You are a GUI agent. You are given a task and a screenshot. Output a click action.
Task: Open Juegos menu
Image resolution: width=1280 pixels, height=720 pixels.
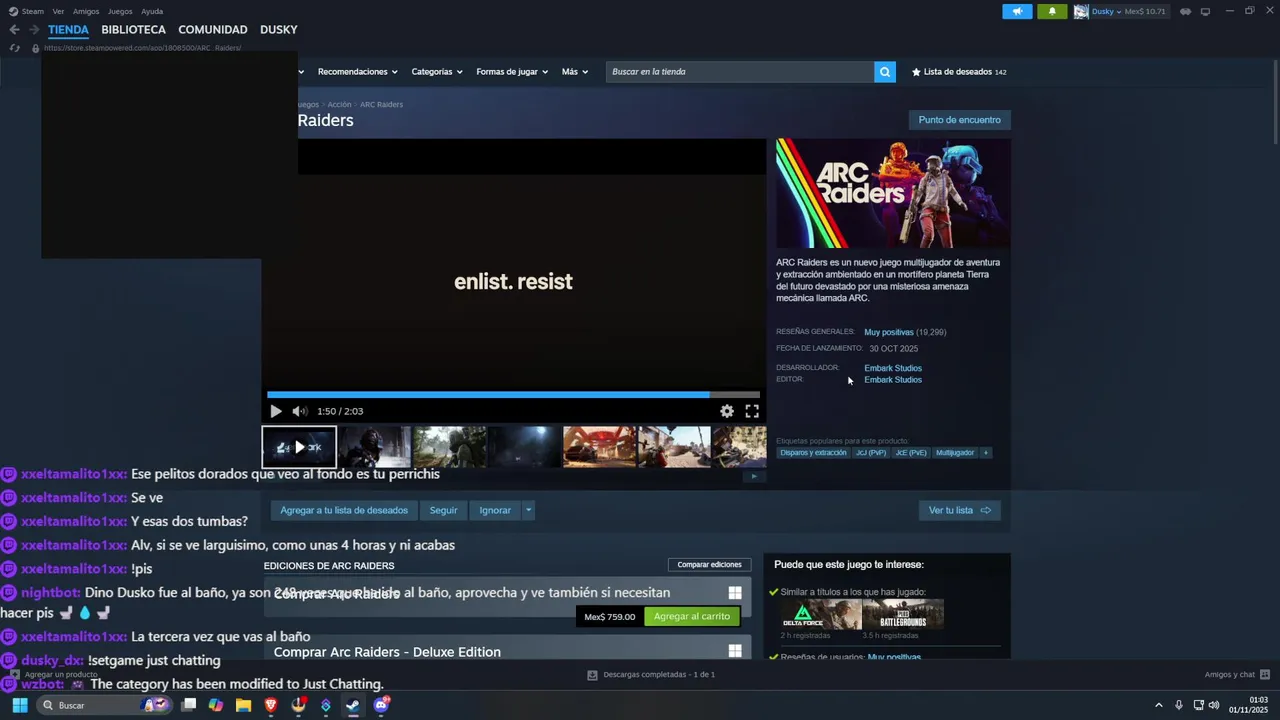point(120,11)
